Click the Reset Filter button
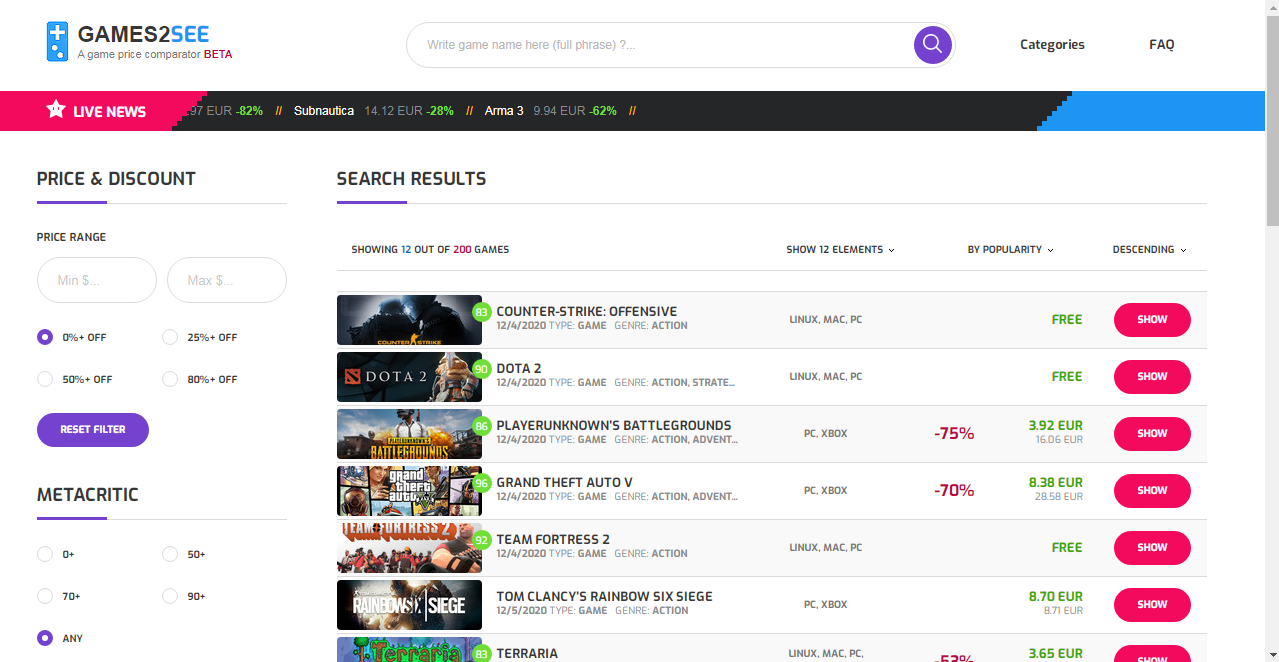This screenshot has width=1279, height=662. click(x=93, y=430)
